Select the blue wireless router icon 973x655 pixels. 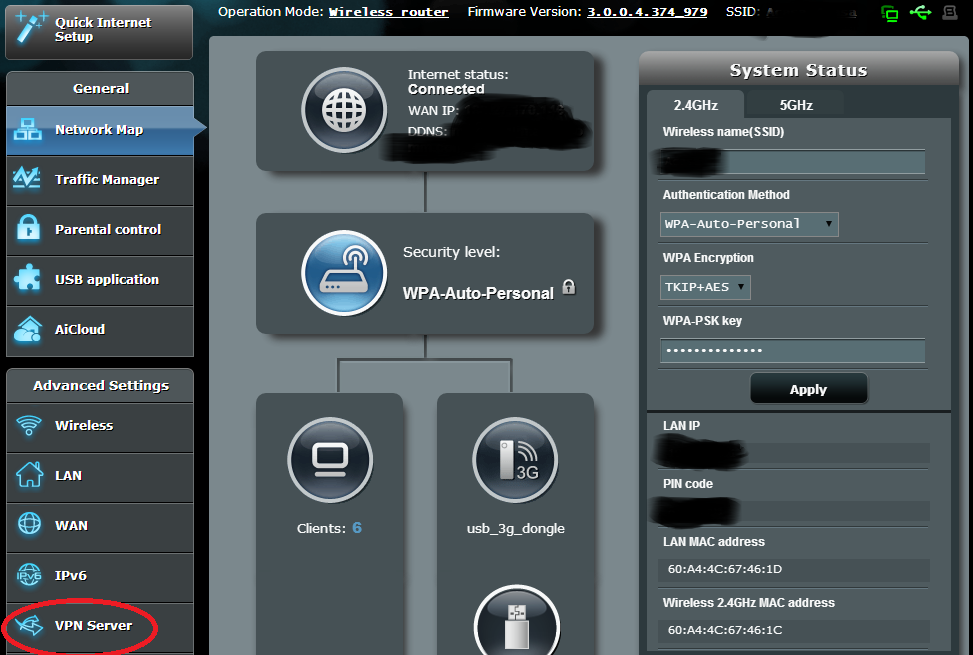point(344,273)
